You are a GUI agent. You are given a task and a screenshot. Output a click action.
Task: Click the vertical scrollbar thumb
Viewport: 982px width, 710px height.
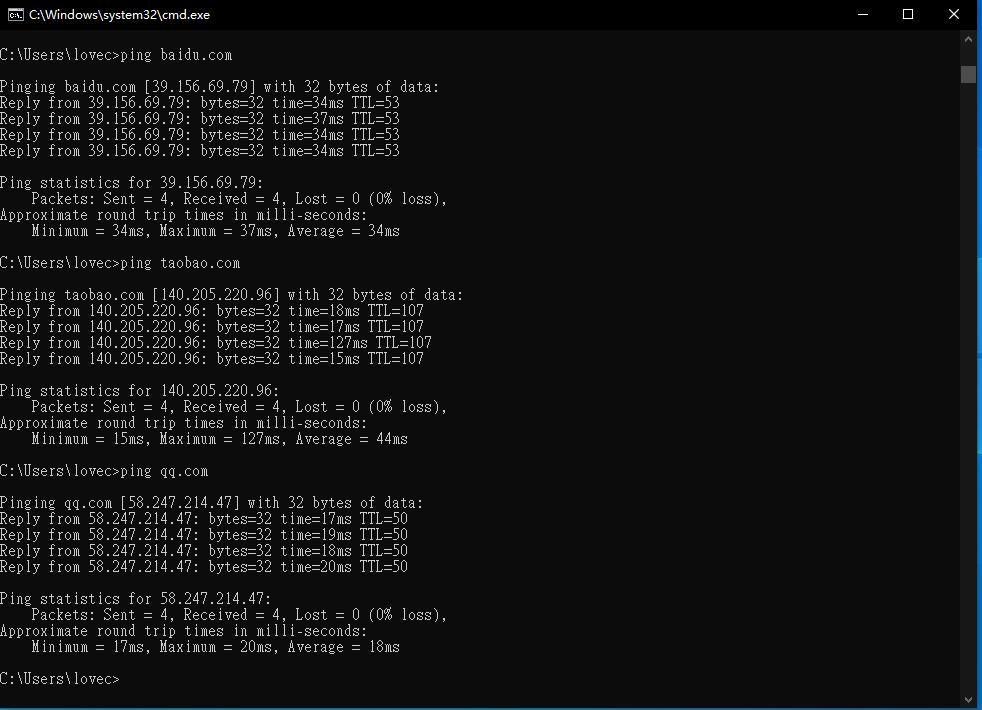(x=968, y=74)
